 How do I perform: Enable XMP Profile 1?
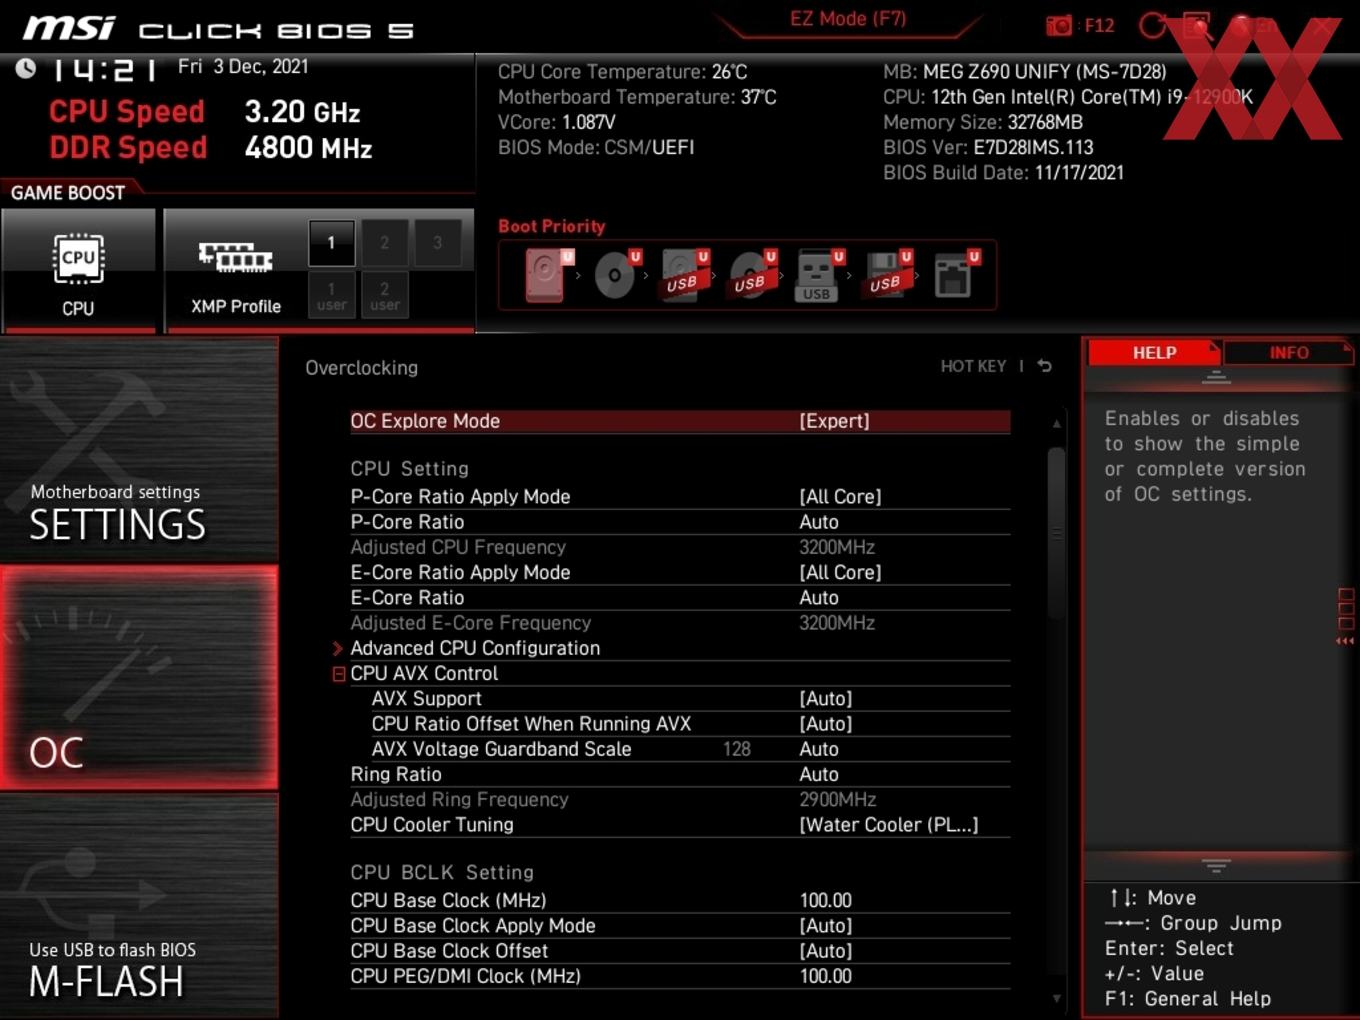coord(331,242)
